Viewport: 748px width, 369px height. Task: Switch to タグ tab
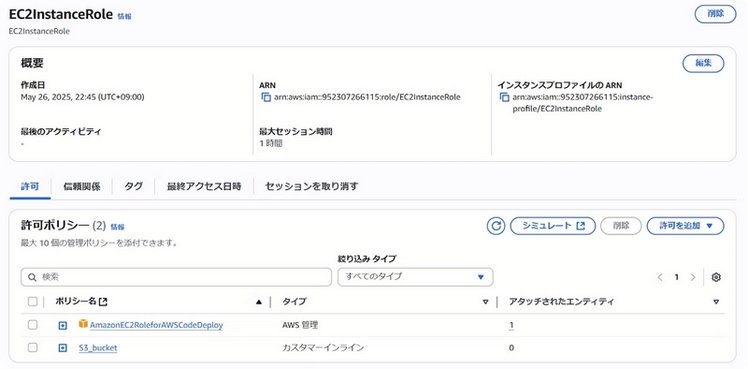tap(134, 186)
